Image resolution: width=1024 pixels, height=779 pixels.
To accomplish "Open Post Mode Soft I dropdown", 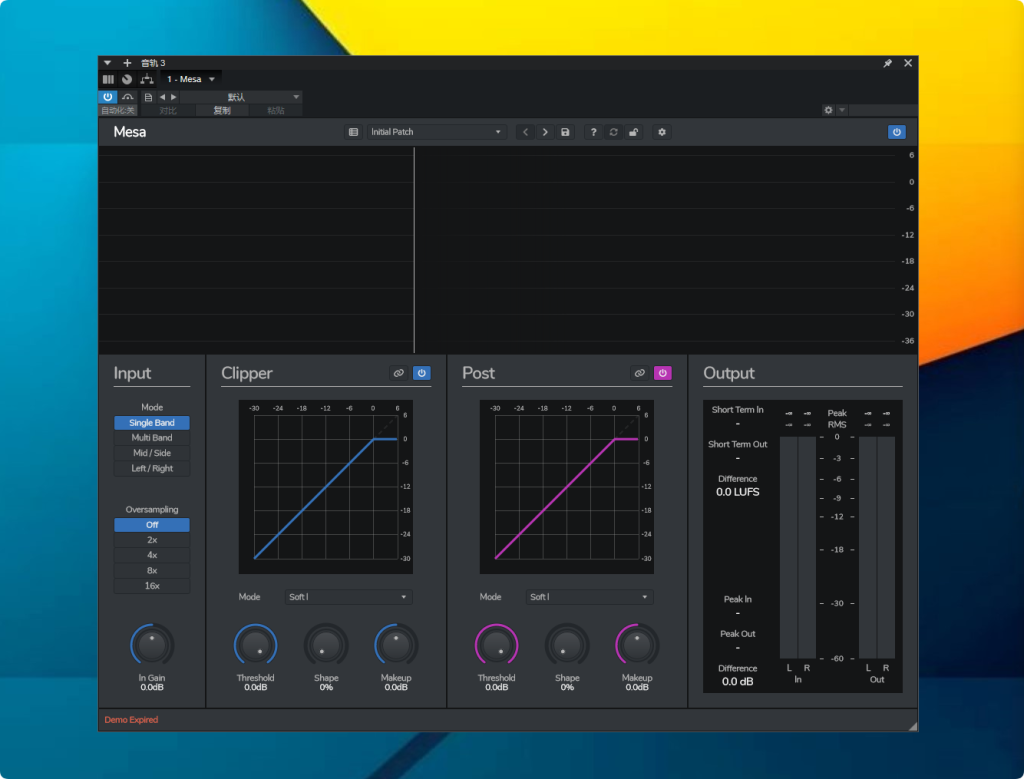I will pyautogui.click(x=589, y=597).
